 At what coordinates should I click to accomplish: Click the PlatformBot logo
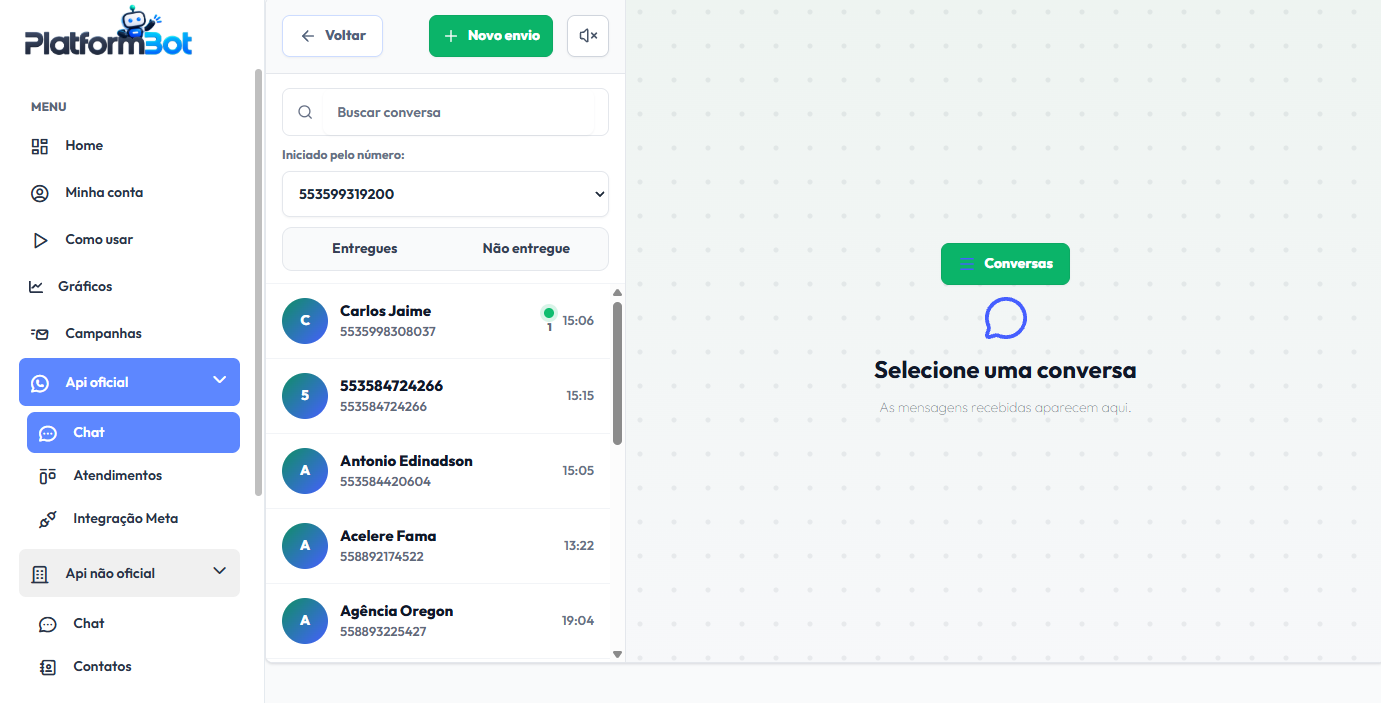109,33
